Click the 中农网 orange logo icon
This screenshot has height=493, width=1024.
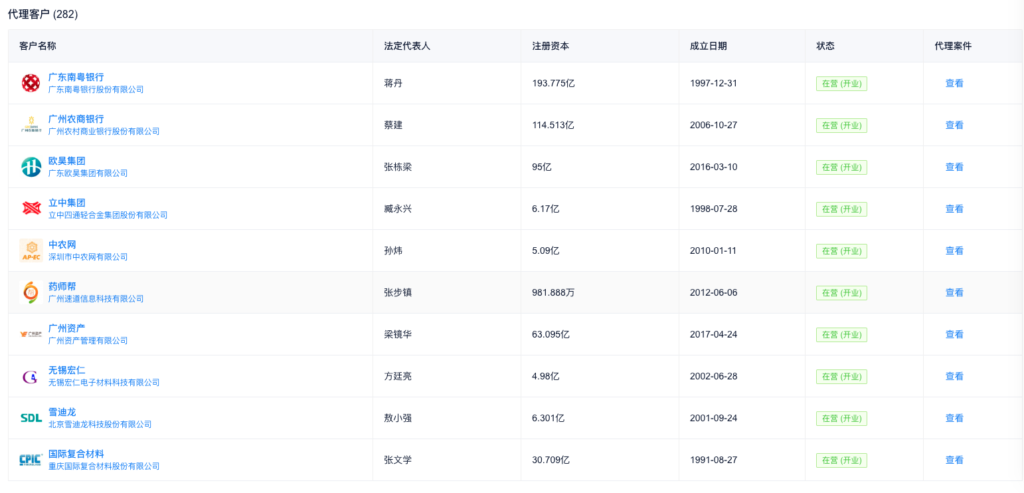click(30, 251)
